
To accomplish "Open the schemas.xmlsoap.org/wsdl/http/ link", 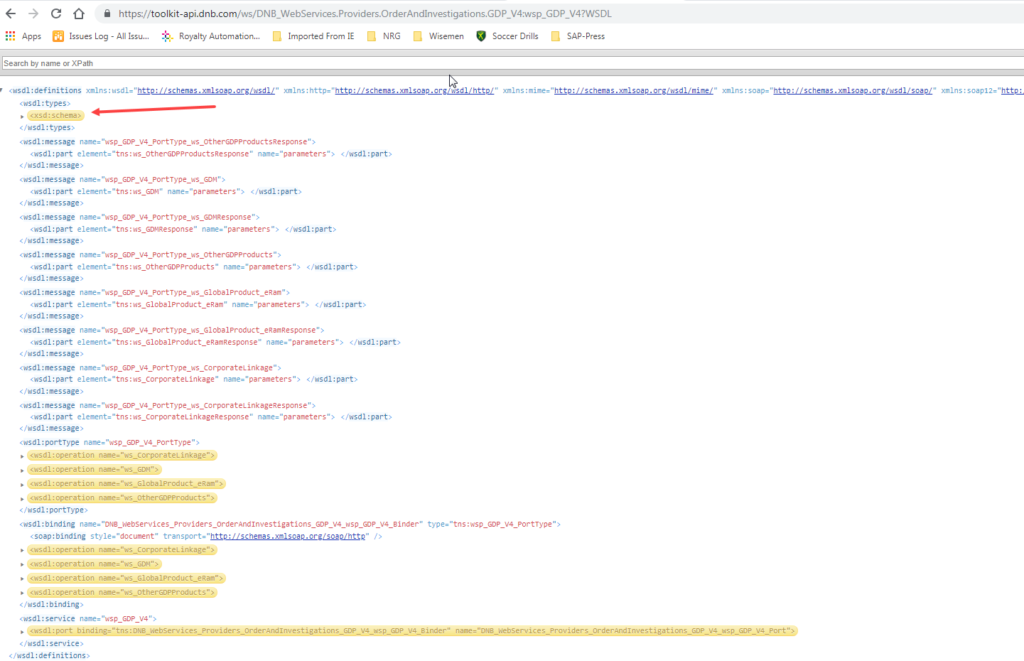I will click(x=414, y=91).
